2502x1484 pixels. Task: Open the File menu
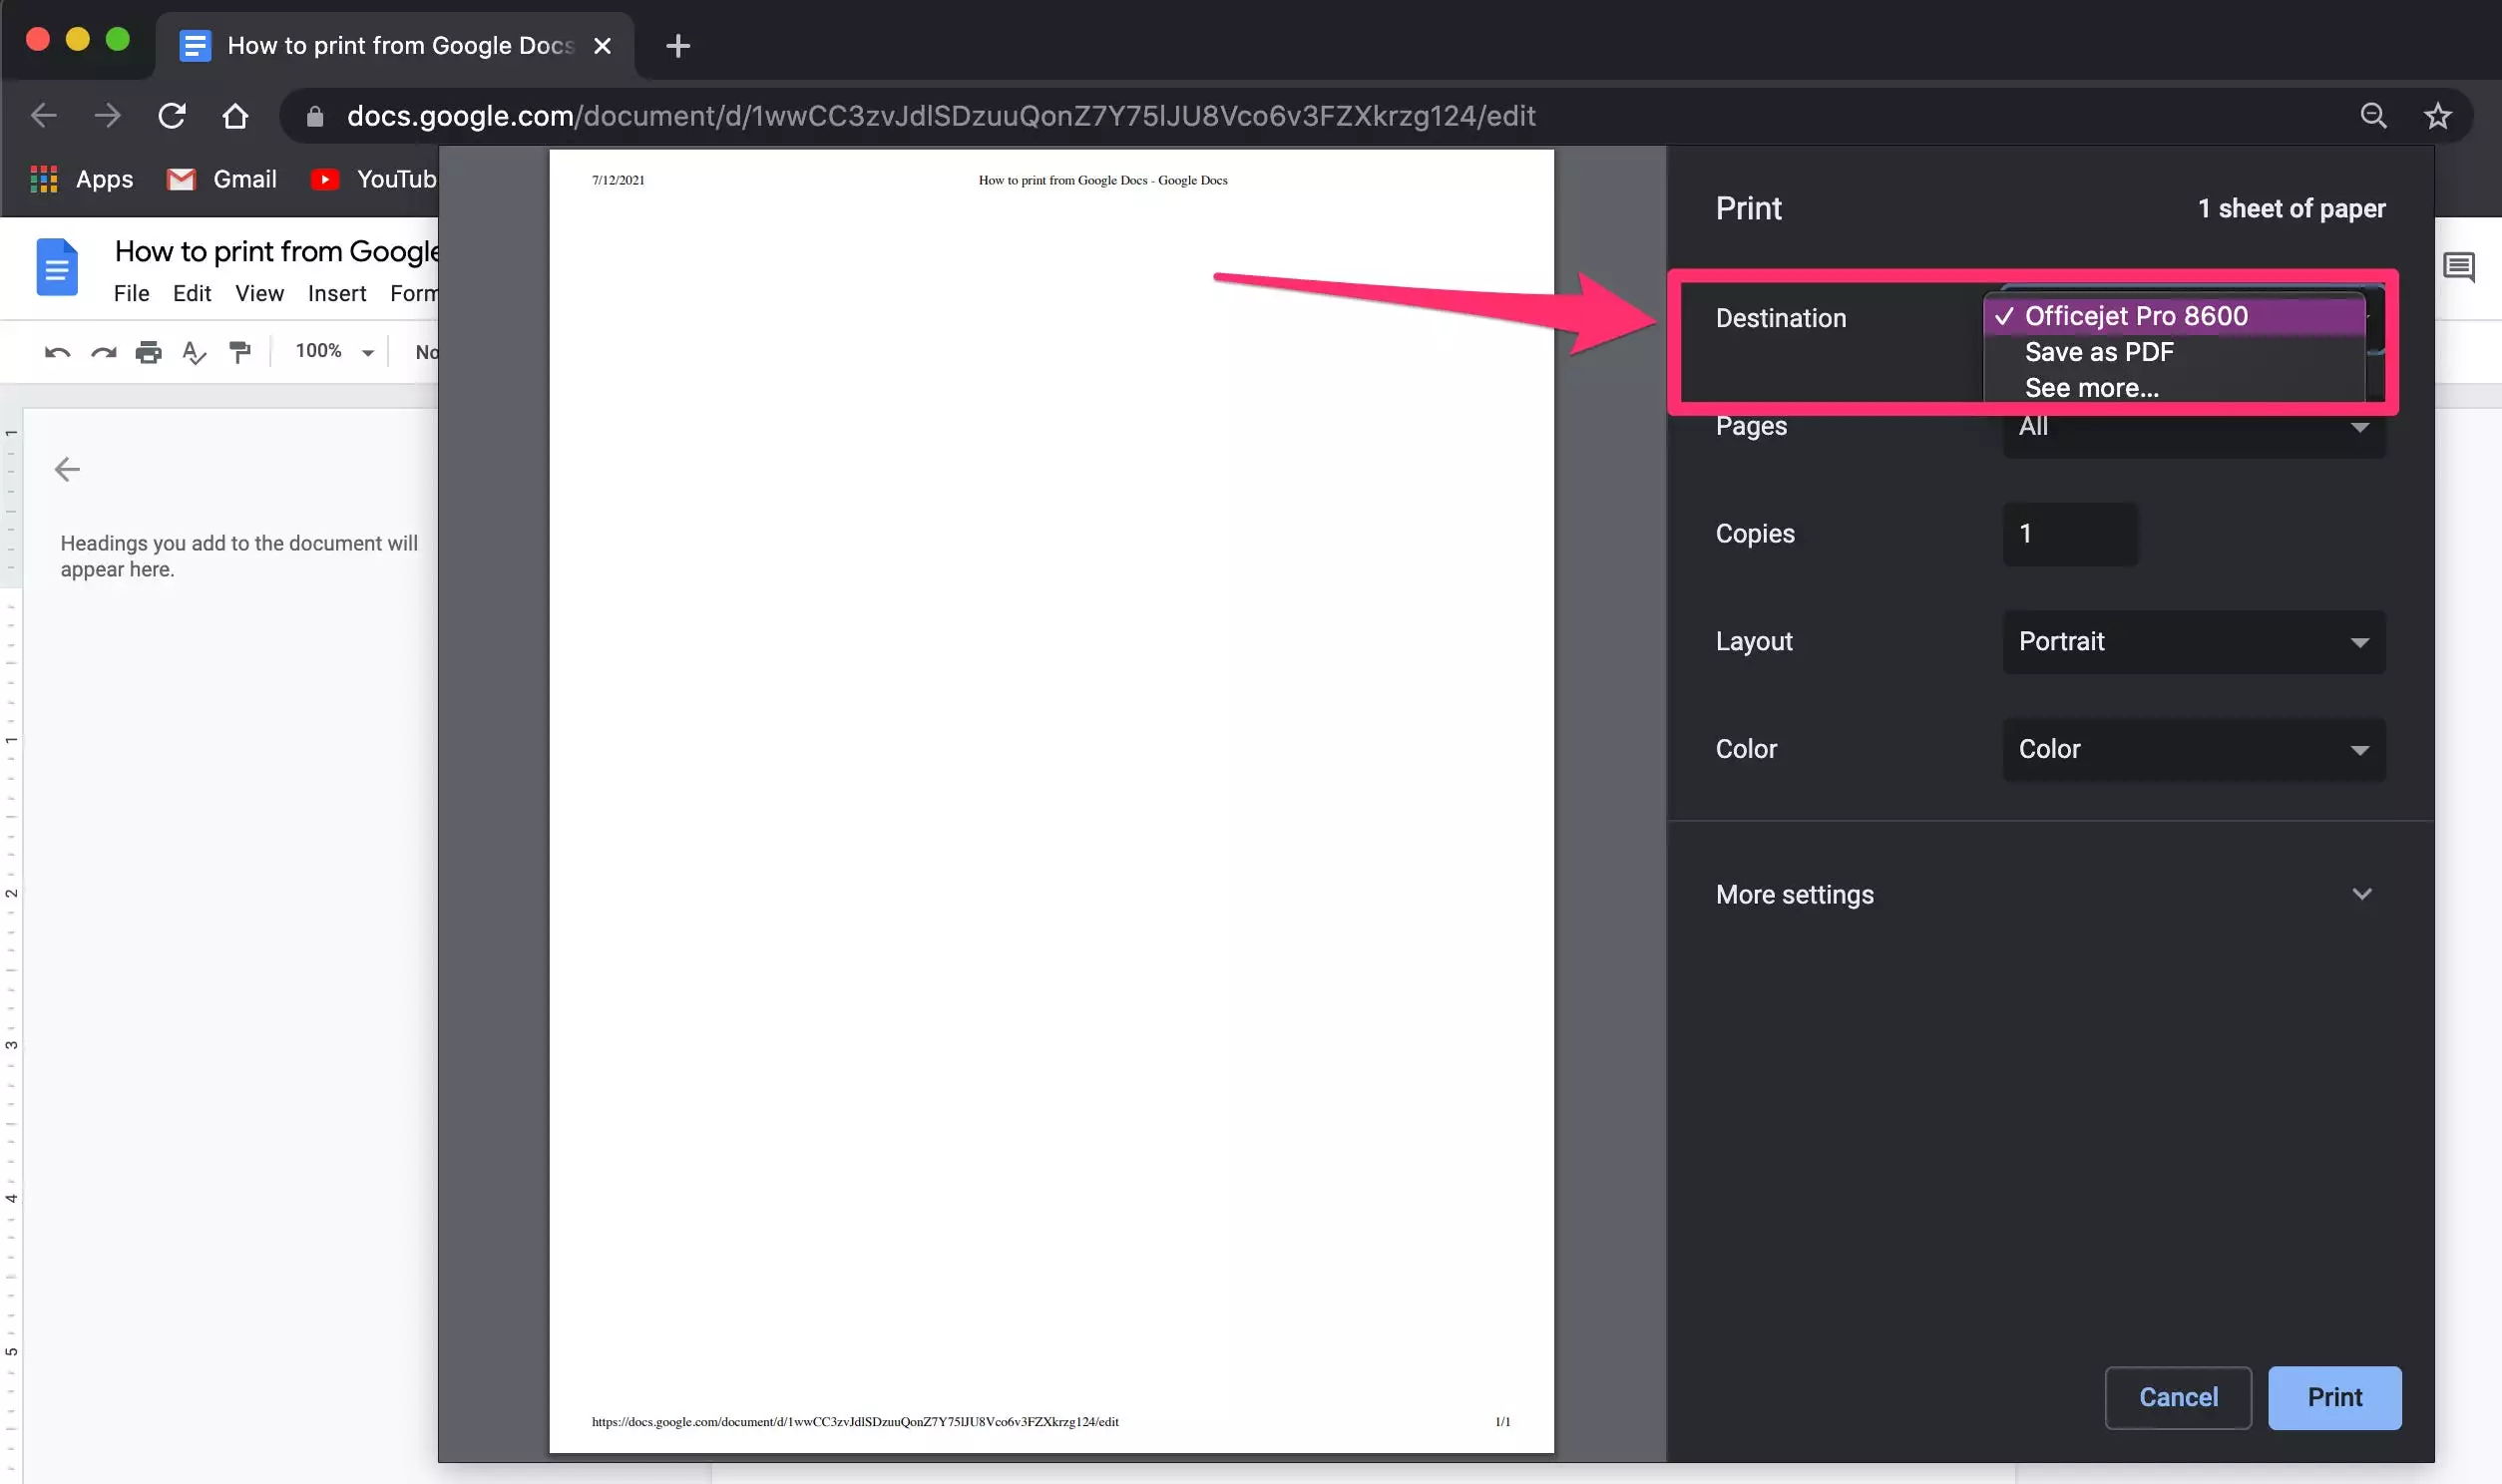click(131, 294)
